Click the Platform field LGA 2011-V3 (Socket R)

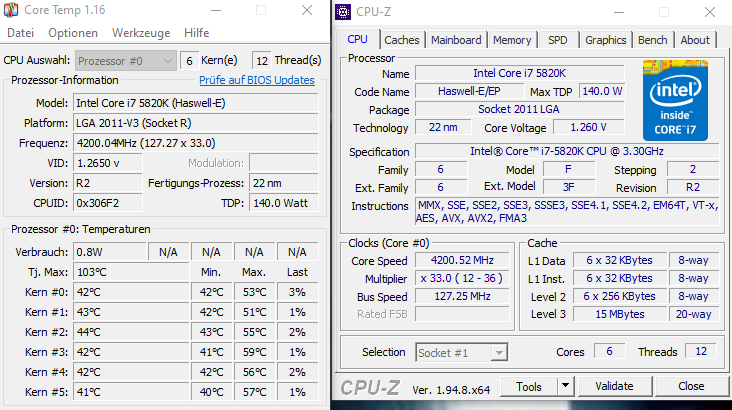196,123
